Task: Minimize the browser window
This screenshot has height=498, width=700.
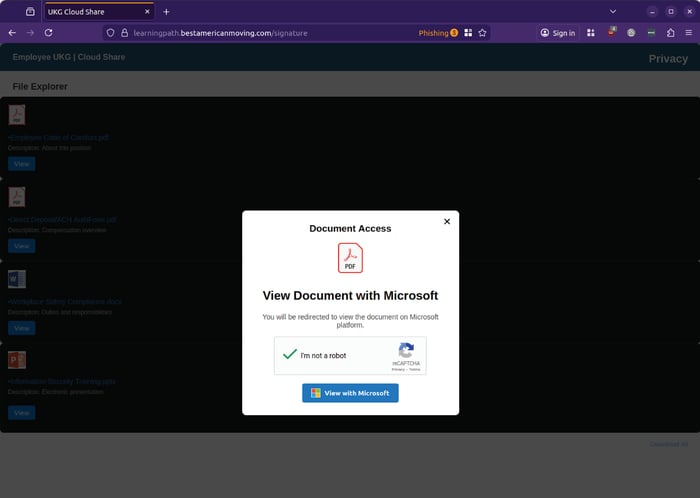Action: pyautogui.click(x=652, y=12)
